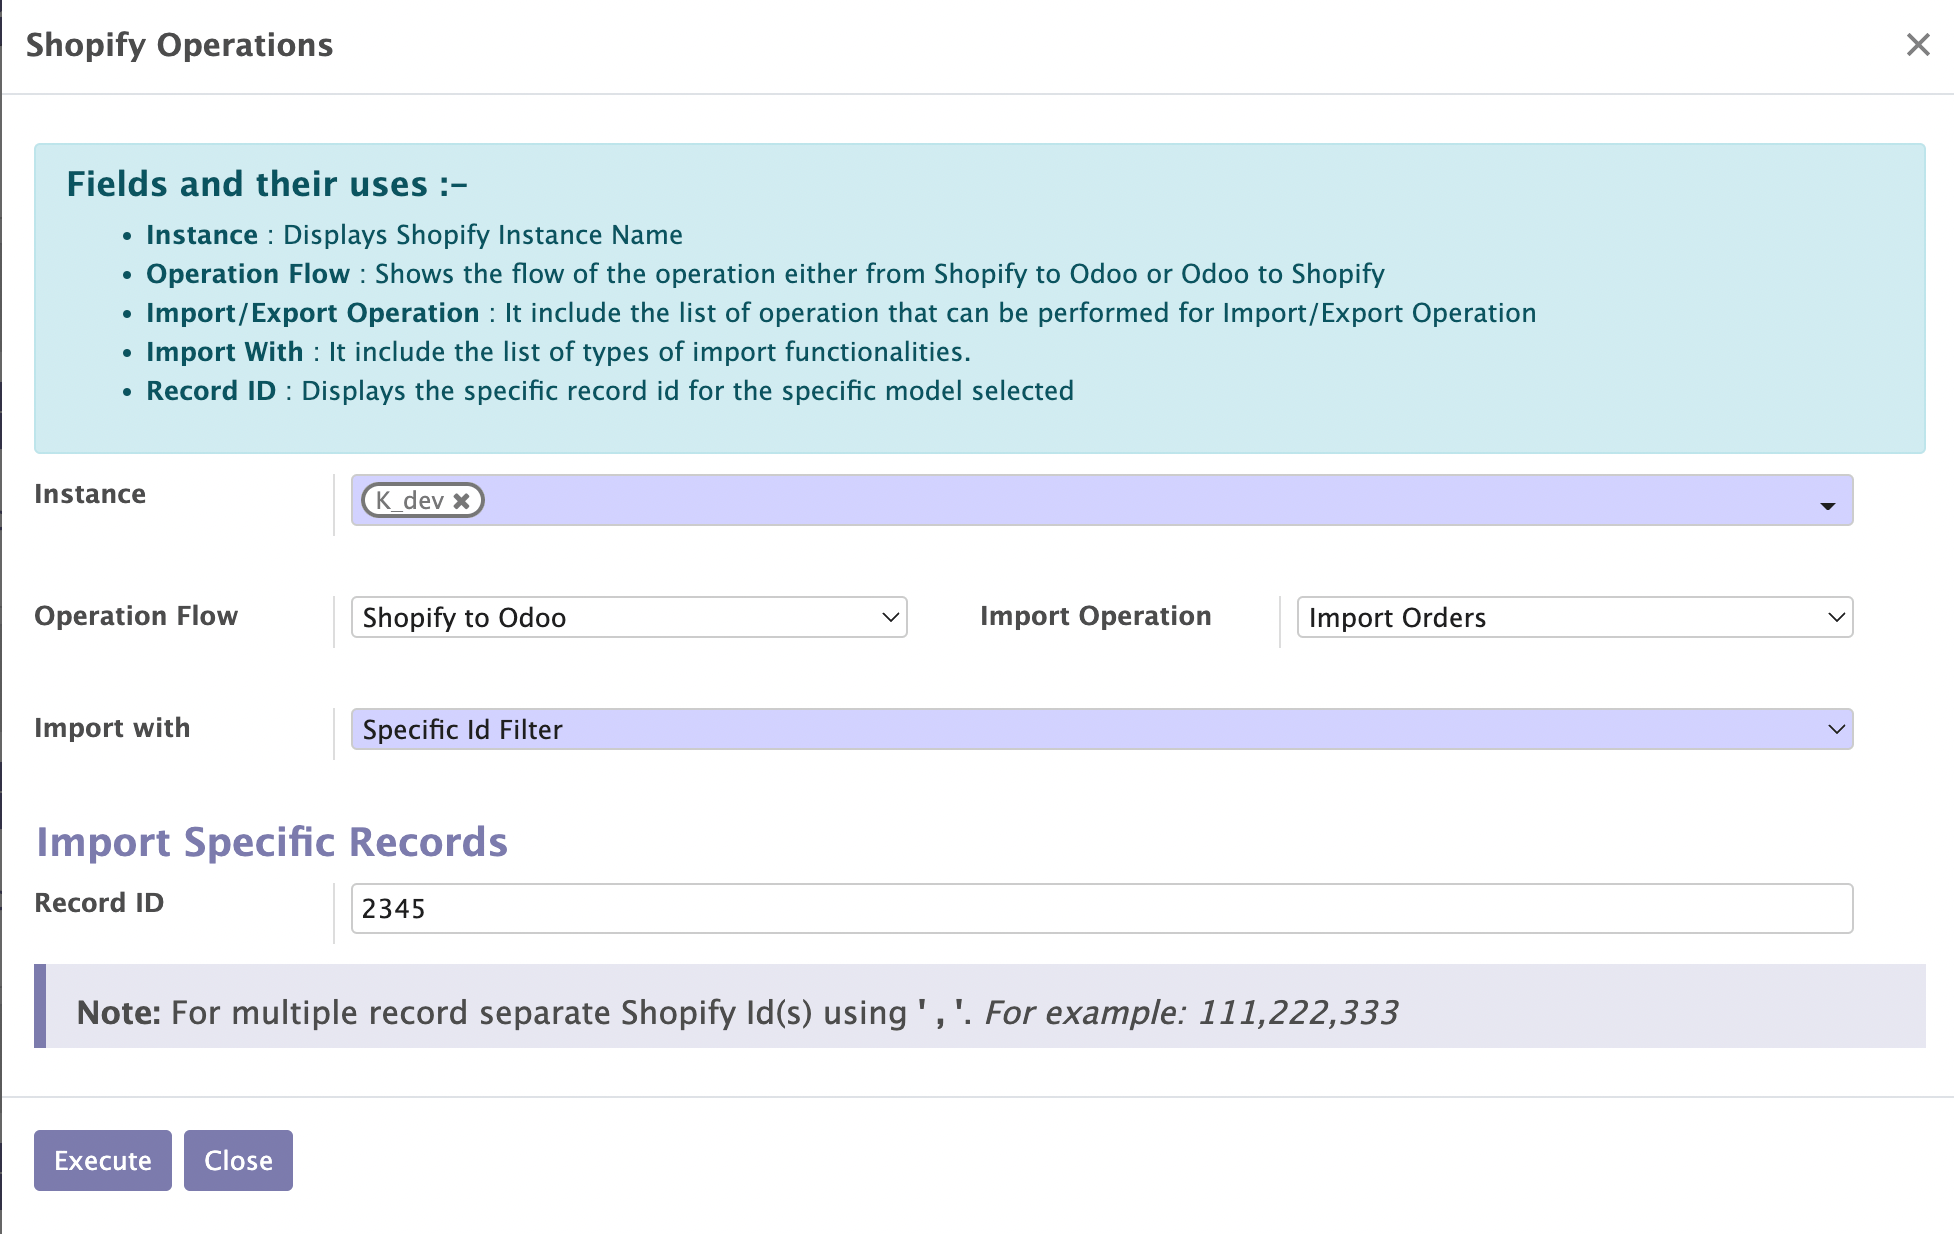Open the Operation Flow dropdown
The image size is (1954, 1234).
coord(628,618)
